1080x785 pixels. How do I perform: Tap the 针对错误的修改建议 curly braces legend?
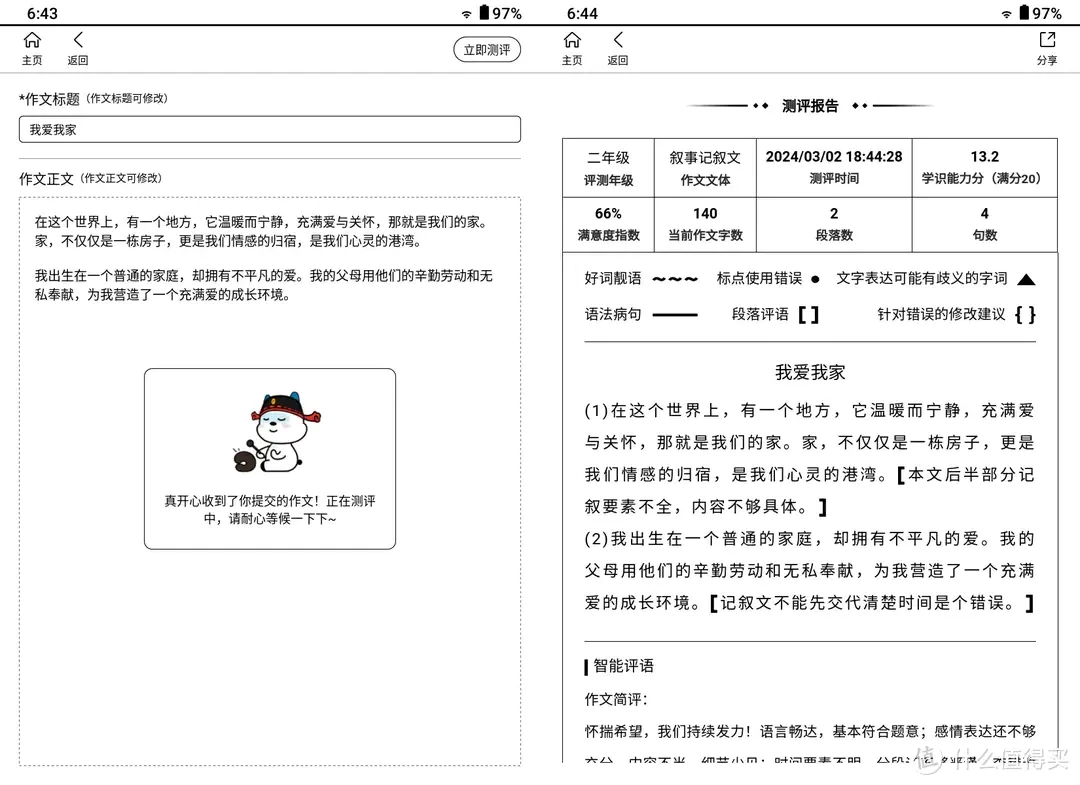point(1025,315)
